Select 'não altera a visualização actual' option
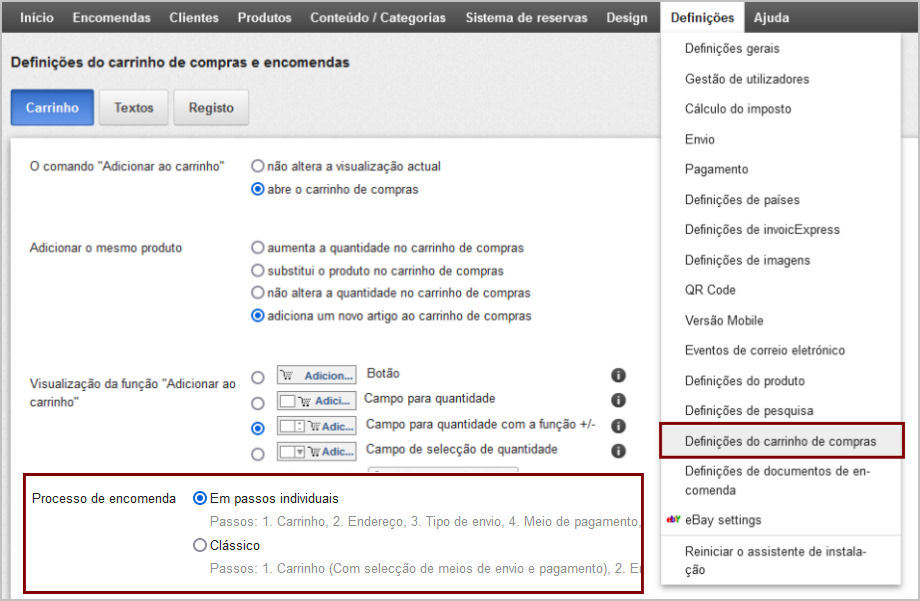Screen dimensions: 920x601 257,166
